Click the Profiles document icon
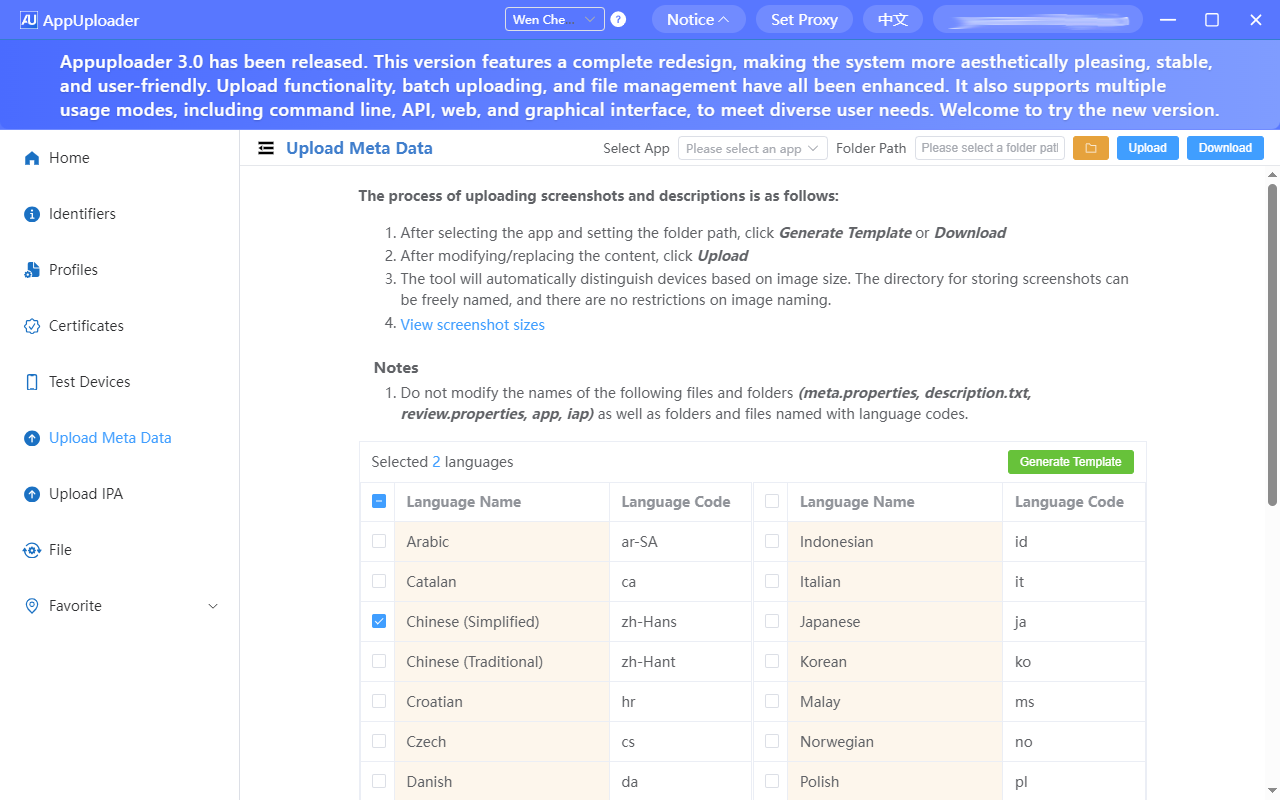1280x800 pixels. [x=32, y=270]
